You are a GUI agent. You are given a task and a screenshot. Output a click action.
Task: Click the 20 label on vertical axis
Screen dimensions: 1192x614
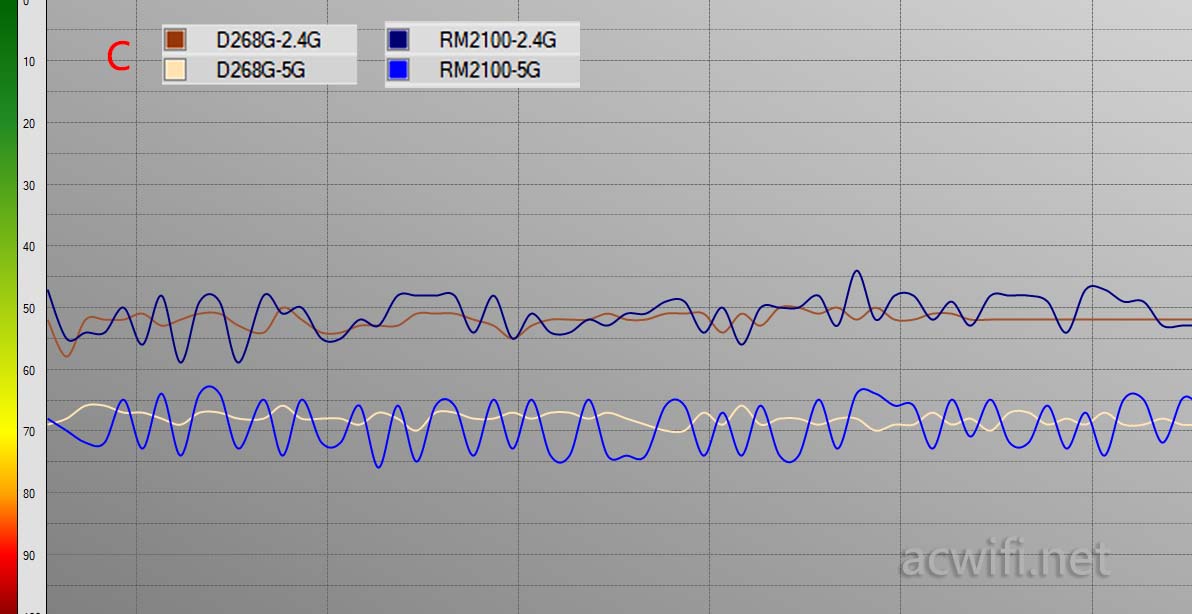coord(28,124)
